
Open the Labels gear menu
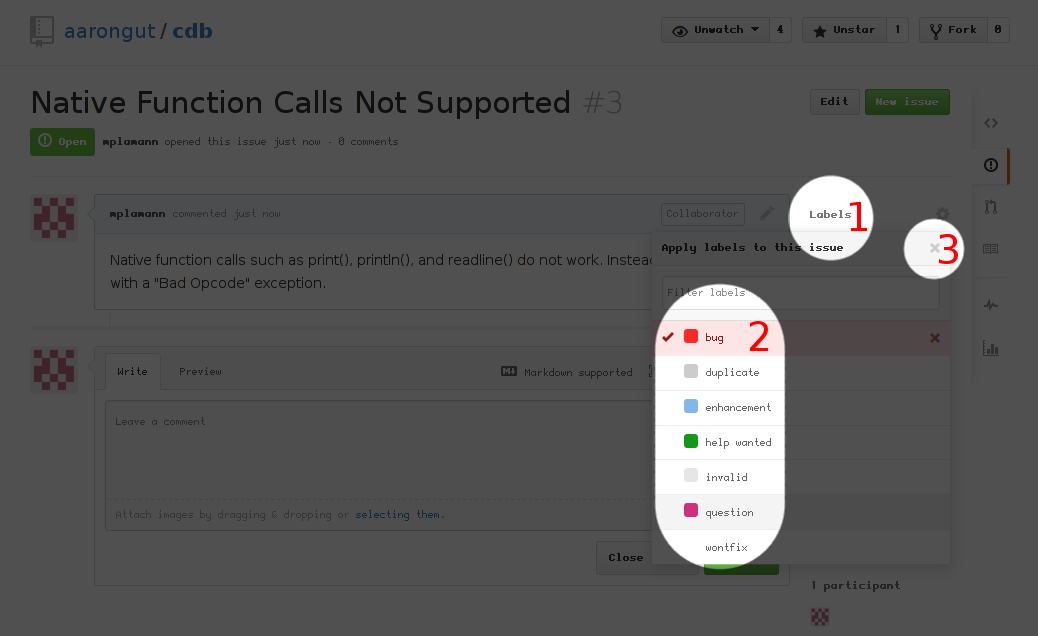[942, 214]
